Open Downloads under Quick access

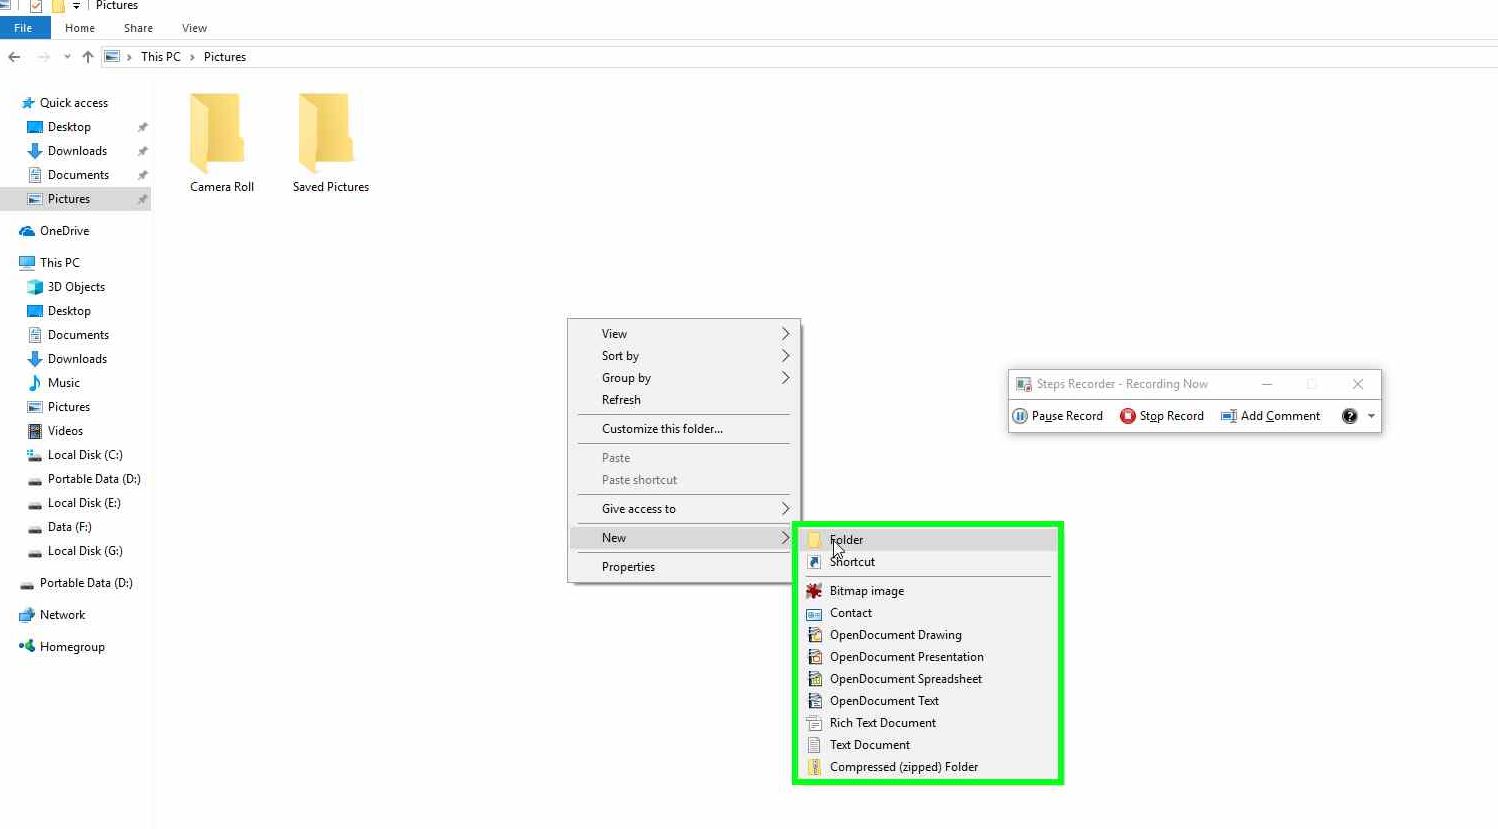(77, 151)
